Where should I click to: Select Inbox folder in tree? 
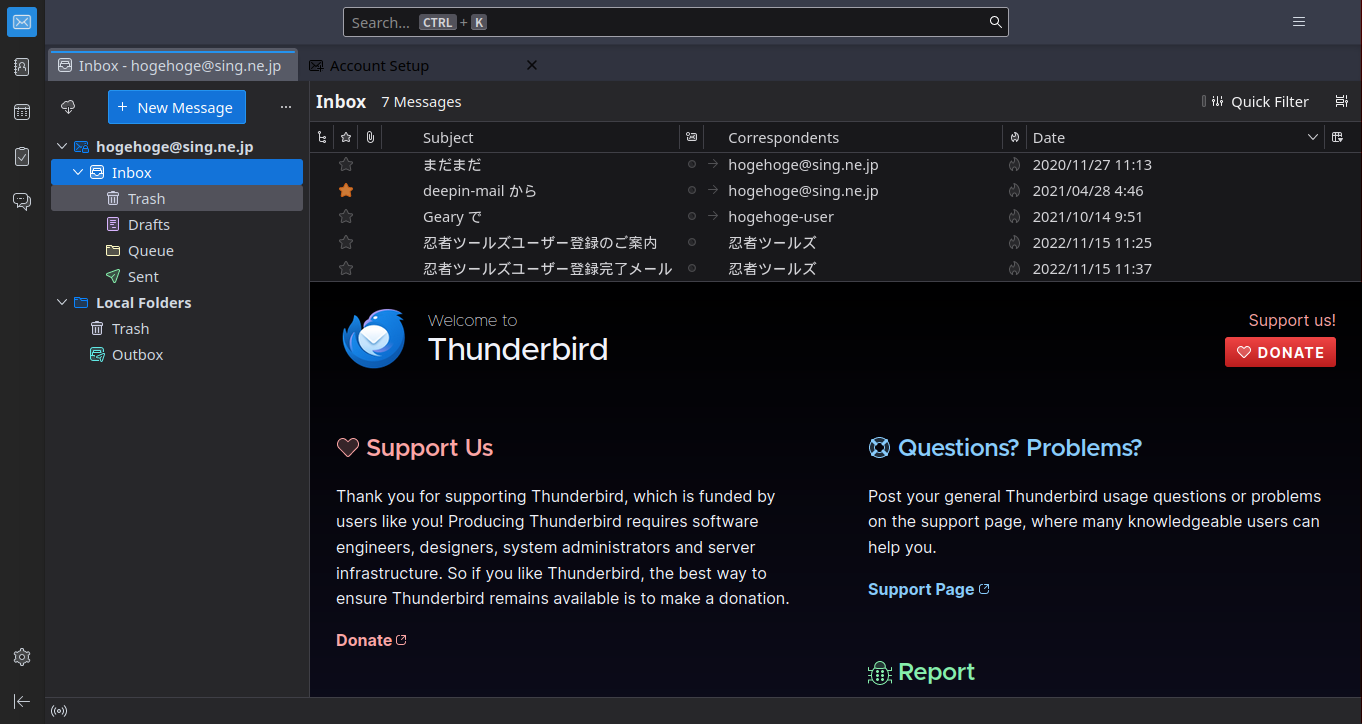click(x=177, y=172)
